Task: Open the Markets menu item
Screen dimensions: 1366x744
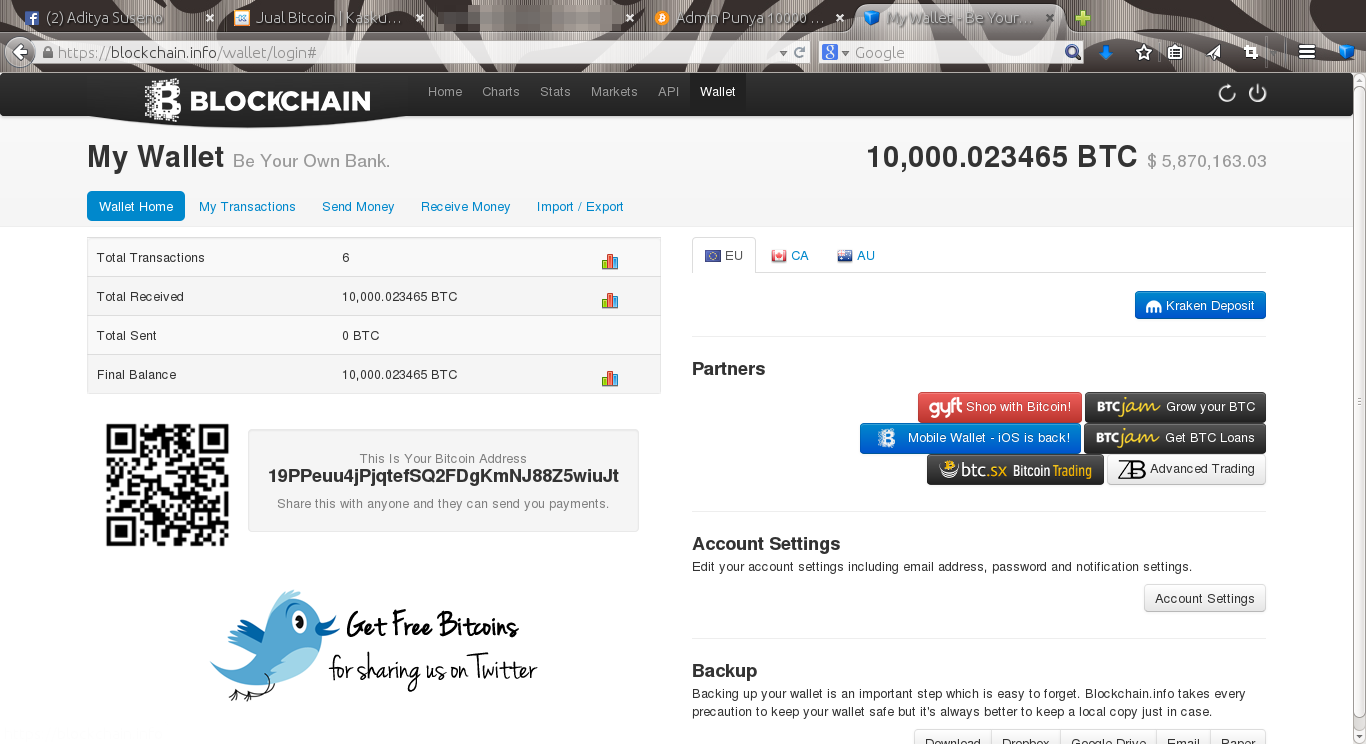Action: coord(614,92)
